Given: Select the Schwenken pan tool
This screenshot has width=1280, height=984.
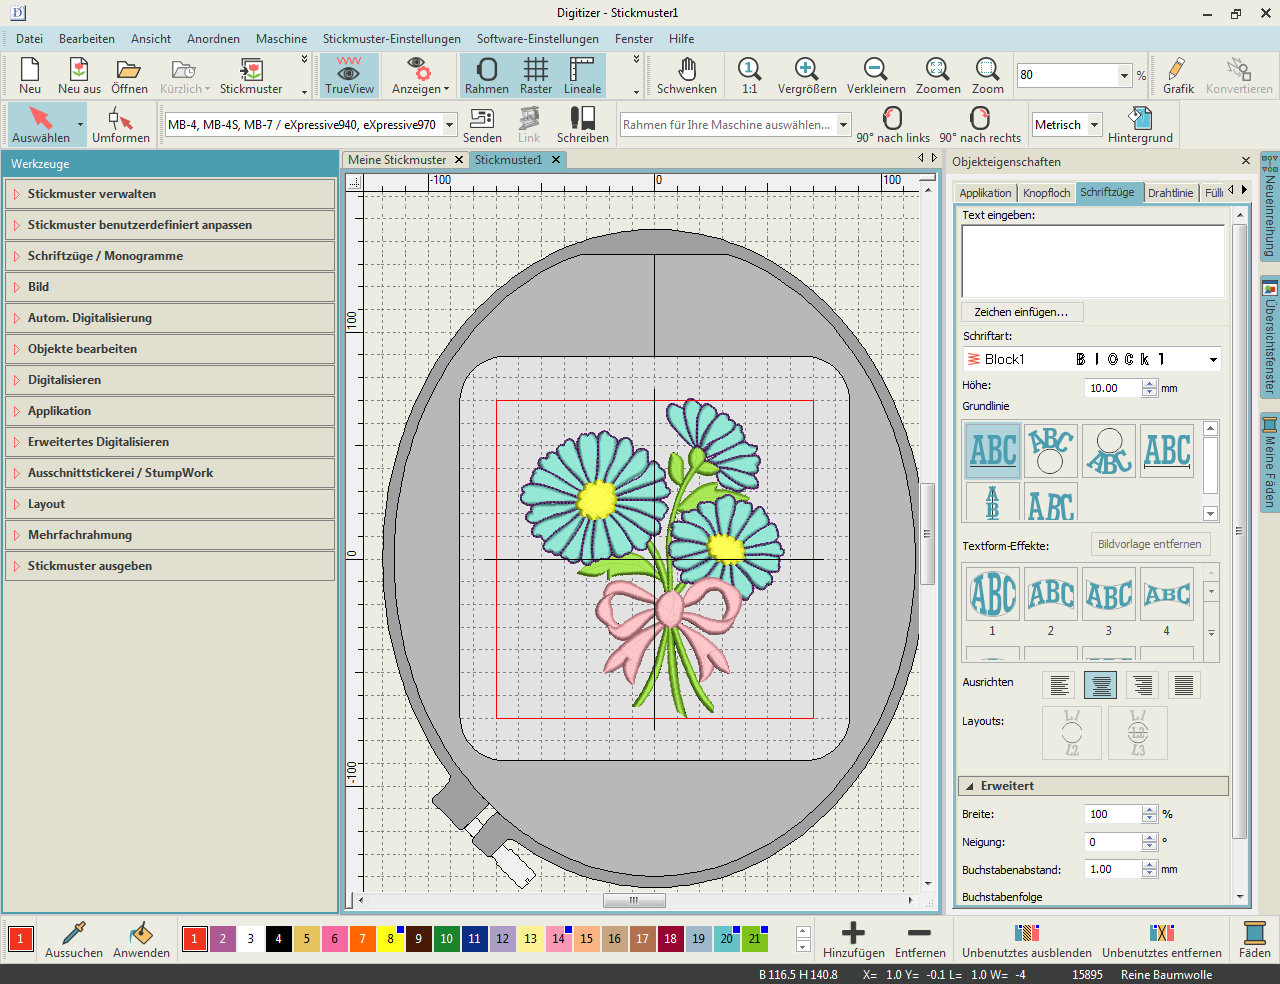Looking at the screenshot, I should (x=686, y=75).
